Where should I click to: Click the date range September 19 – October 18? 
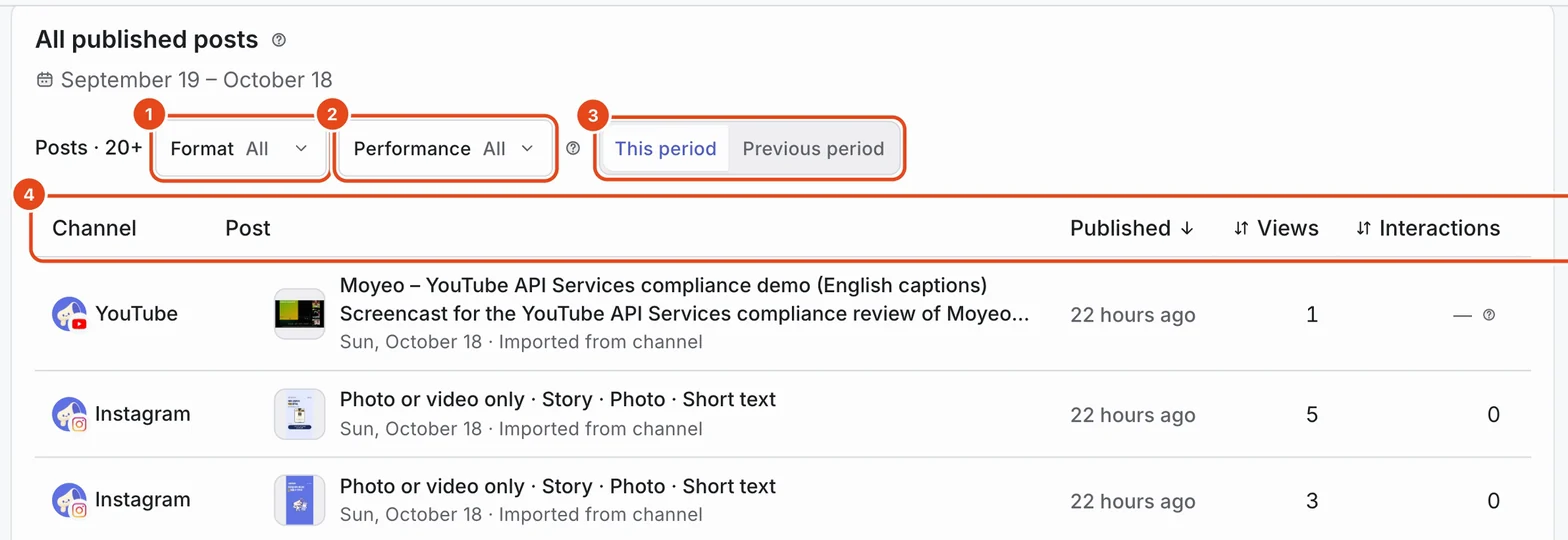(196, 80)
